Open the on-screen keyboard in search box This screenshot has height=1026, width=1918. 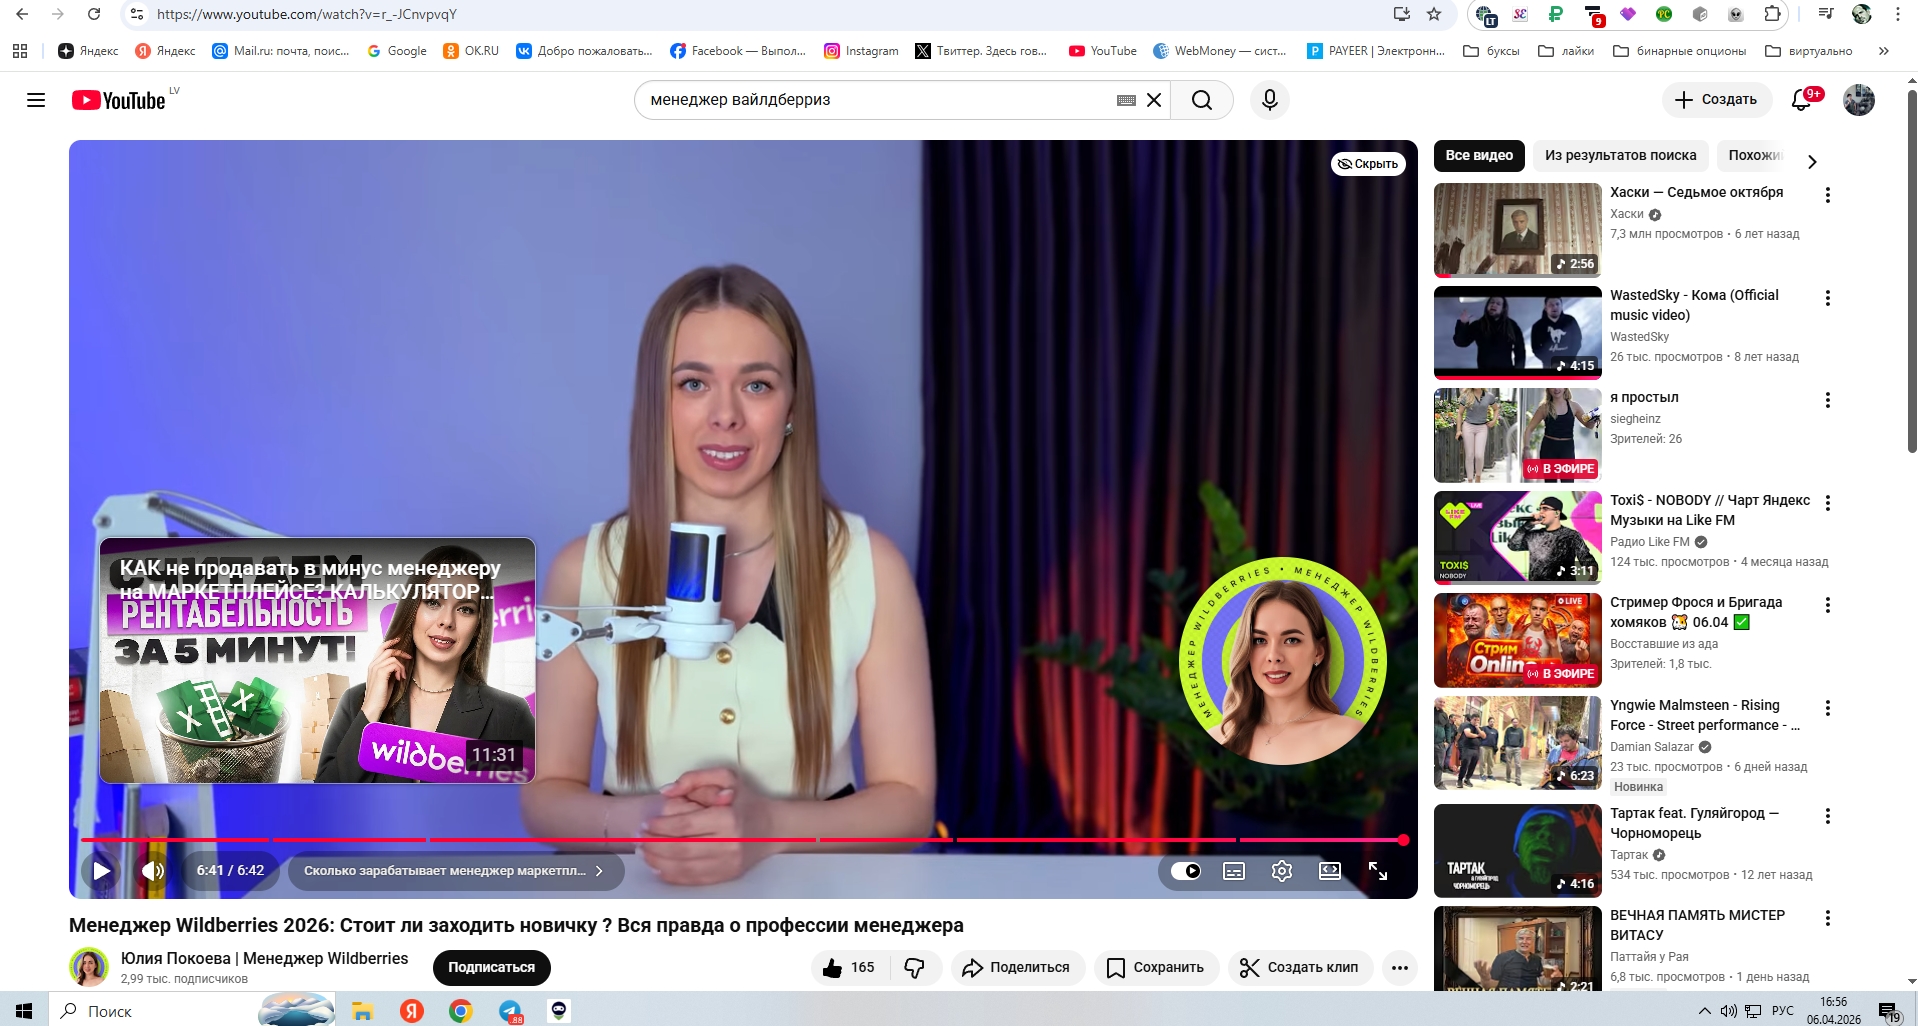[1126, 100]
